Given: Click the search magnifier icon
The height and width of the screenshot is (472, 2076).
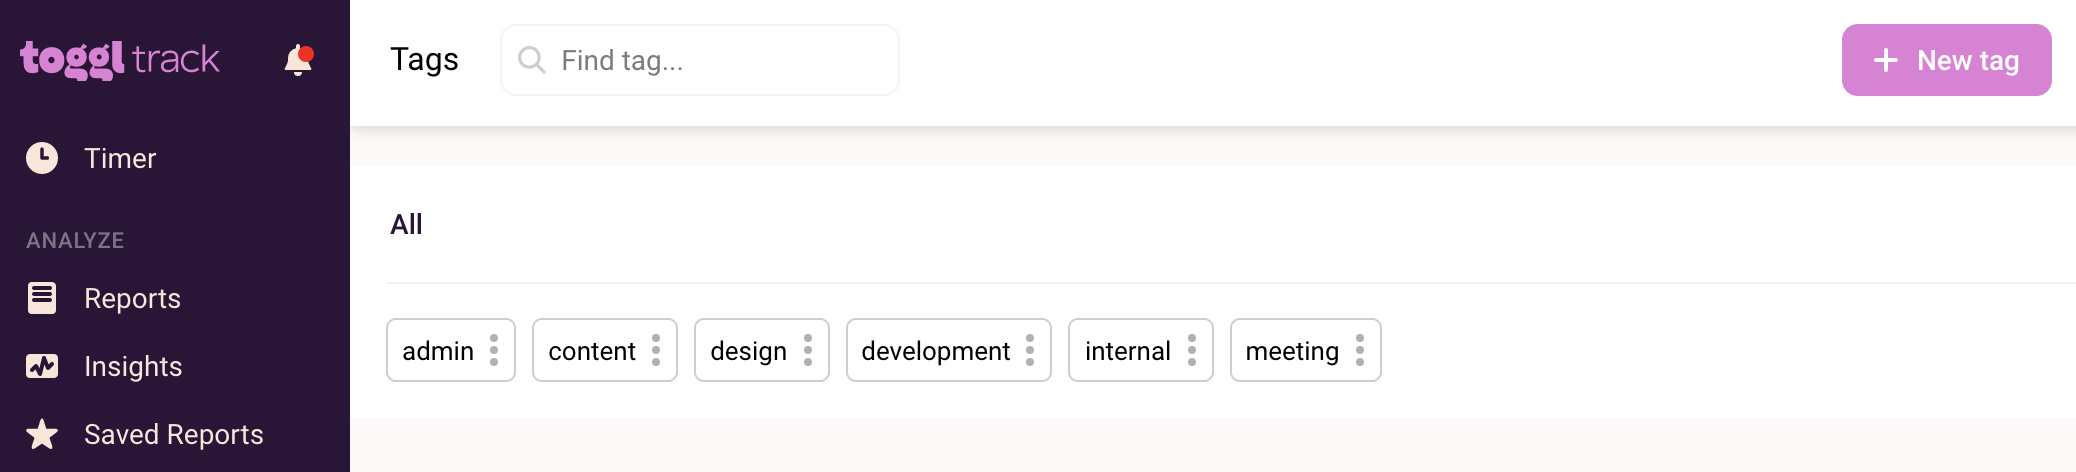Looking at the screenshot, I should pos(531,60).
